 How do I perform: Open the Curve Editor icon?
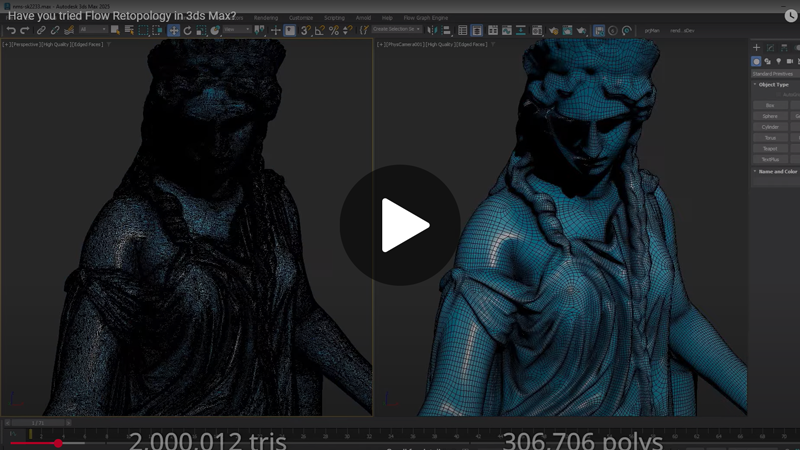(x=507, y=31)
